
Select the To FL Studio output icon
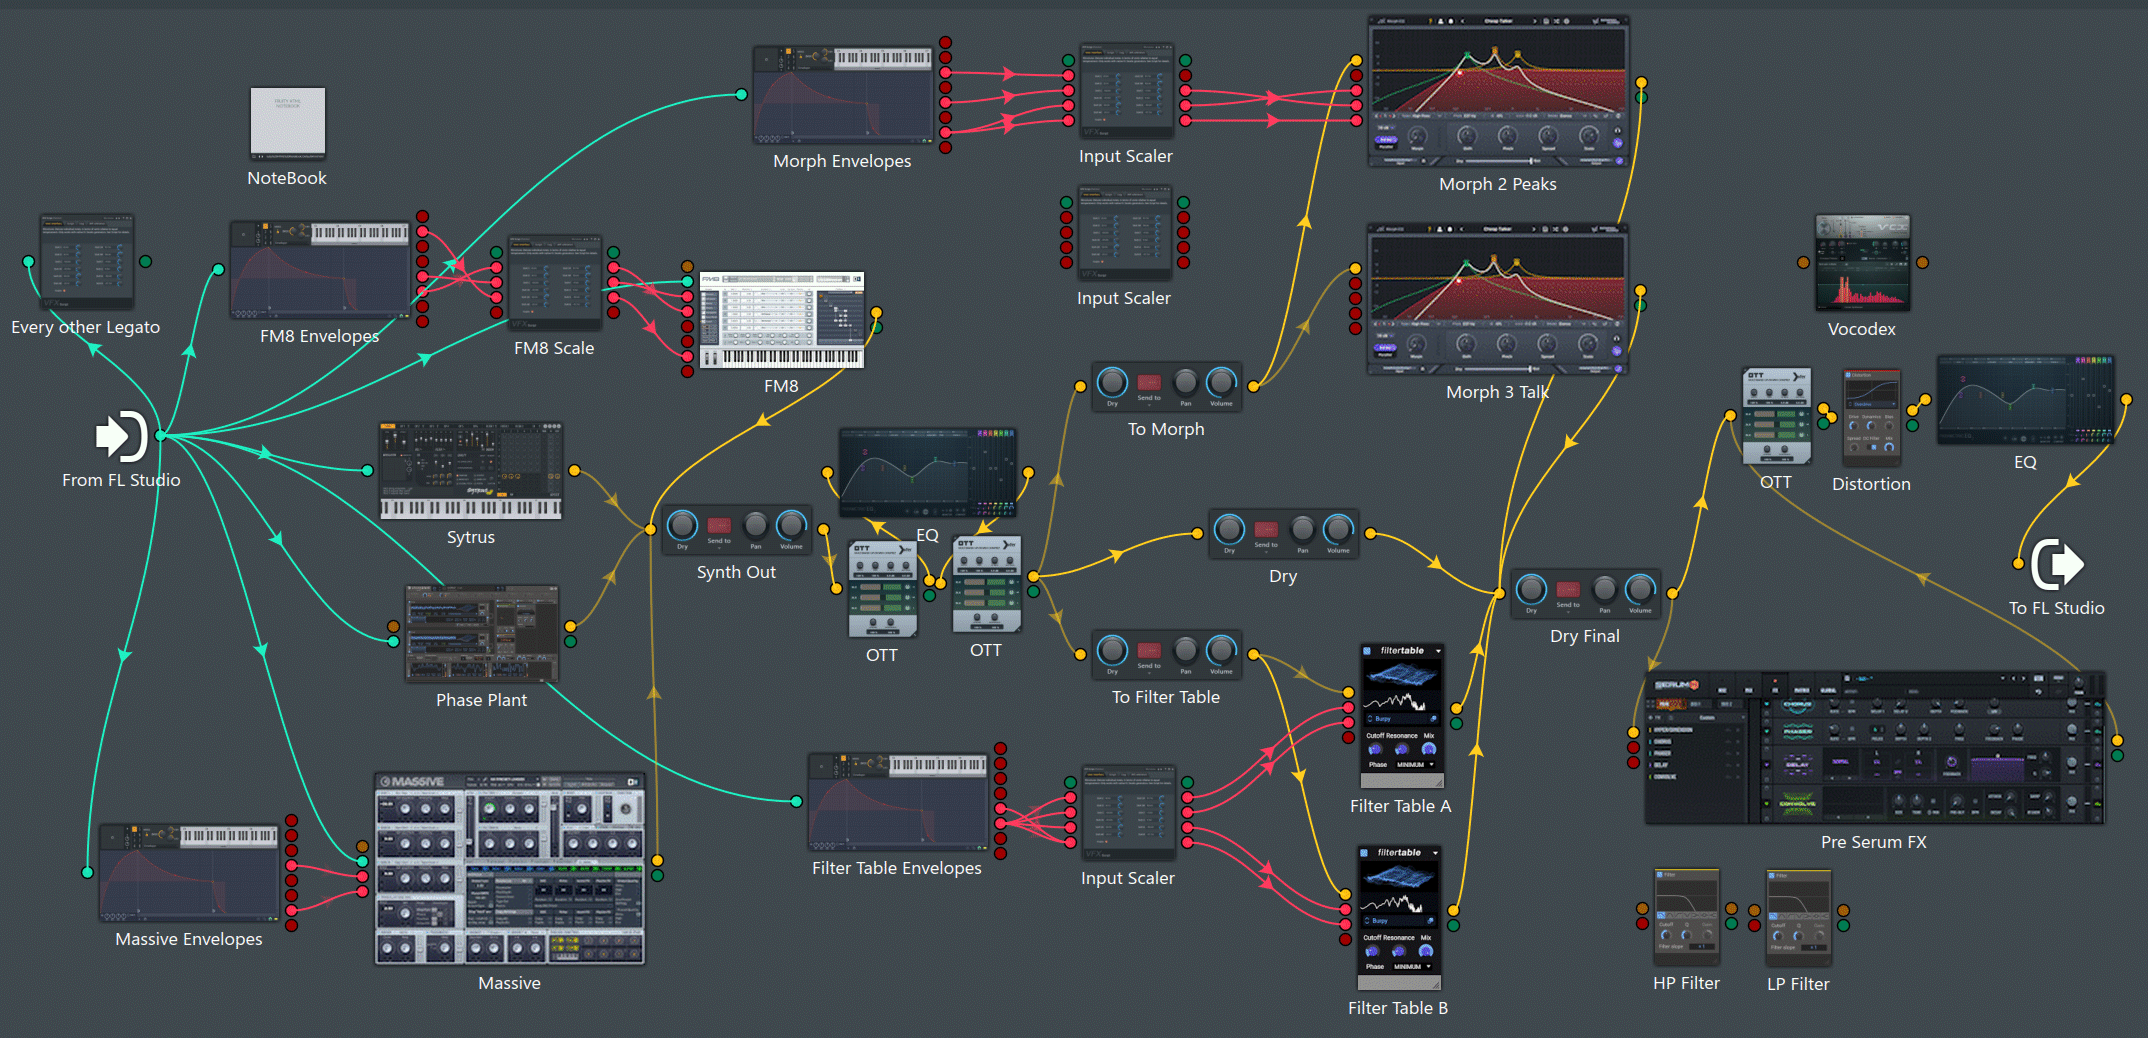pyautogui.click(x=2058, y=565)
